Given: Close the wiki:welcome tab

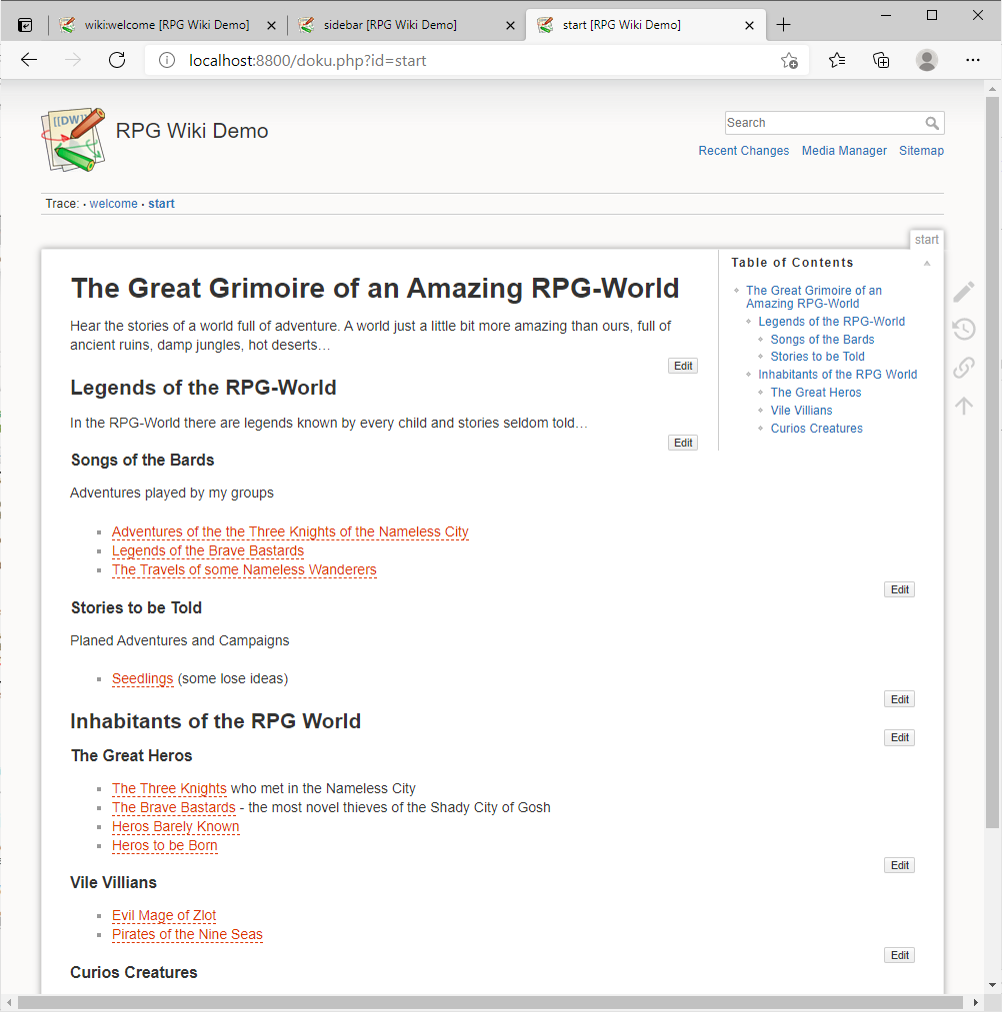Looking at the screenshot, I should 272,25.
